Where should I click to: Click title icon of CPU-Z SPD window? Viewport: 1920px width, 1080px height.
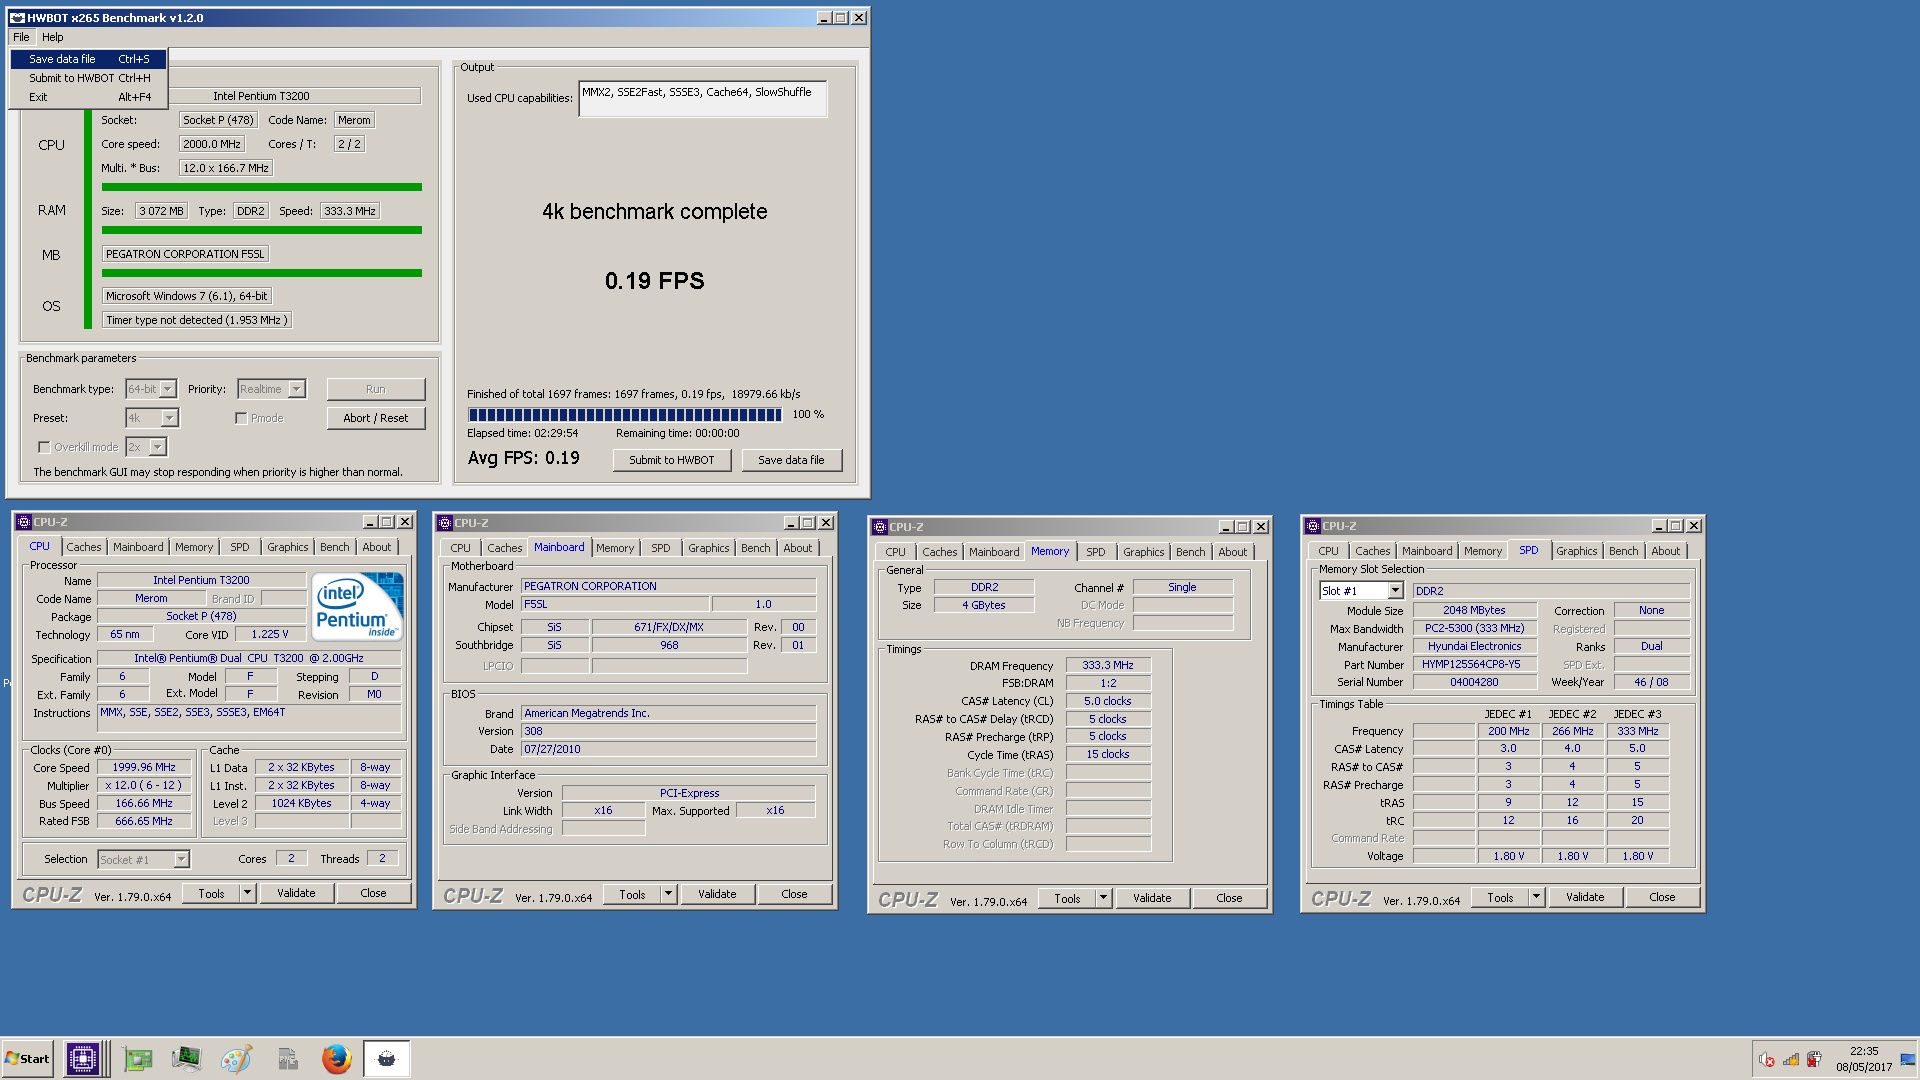pyautogui.click(x=1313, y=526)
